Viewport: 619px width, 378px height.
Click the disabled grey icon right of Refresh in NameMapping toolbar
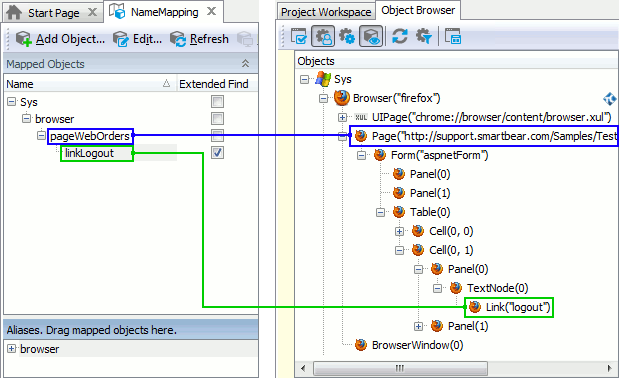(245, 39)
